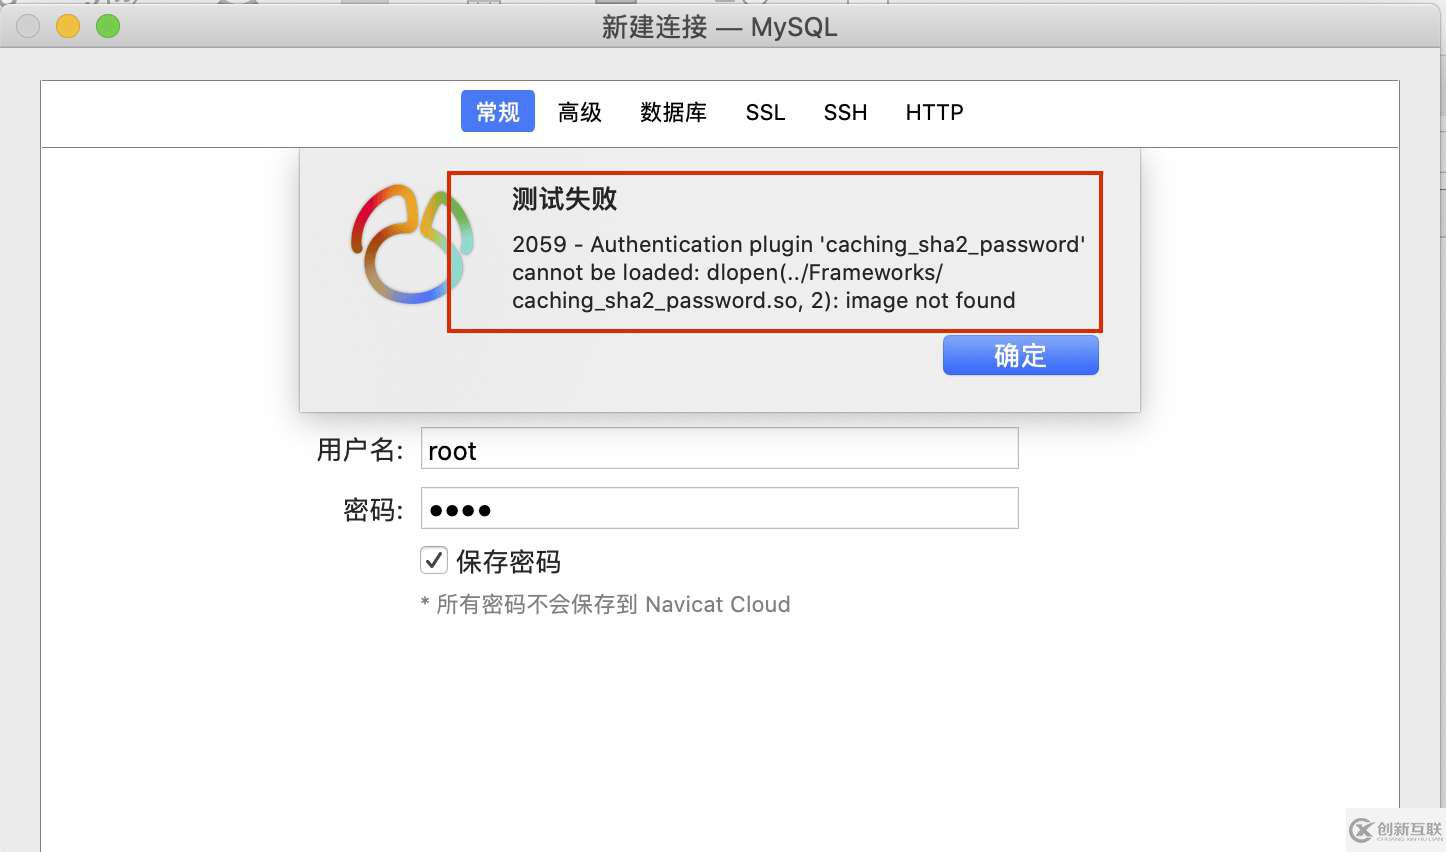Maximize the window using the green button
The image size is (1446, 852).
point(108,27)
